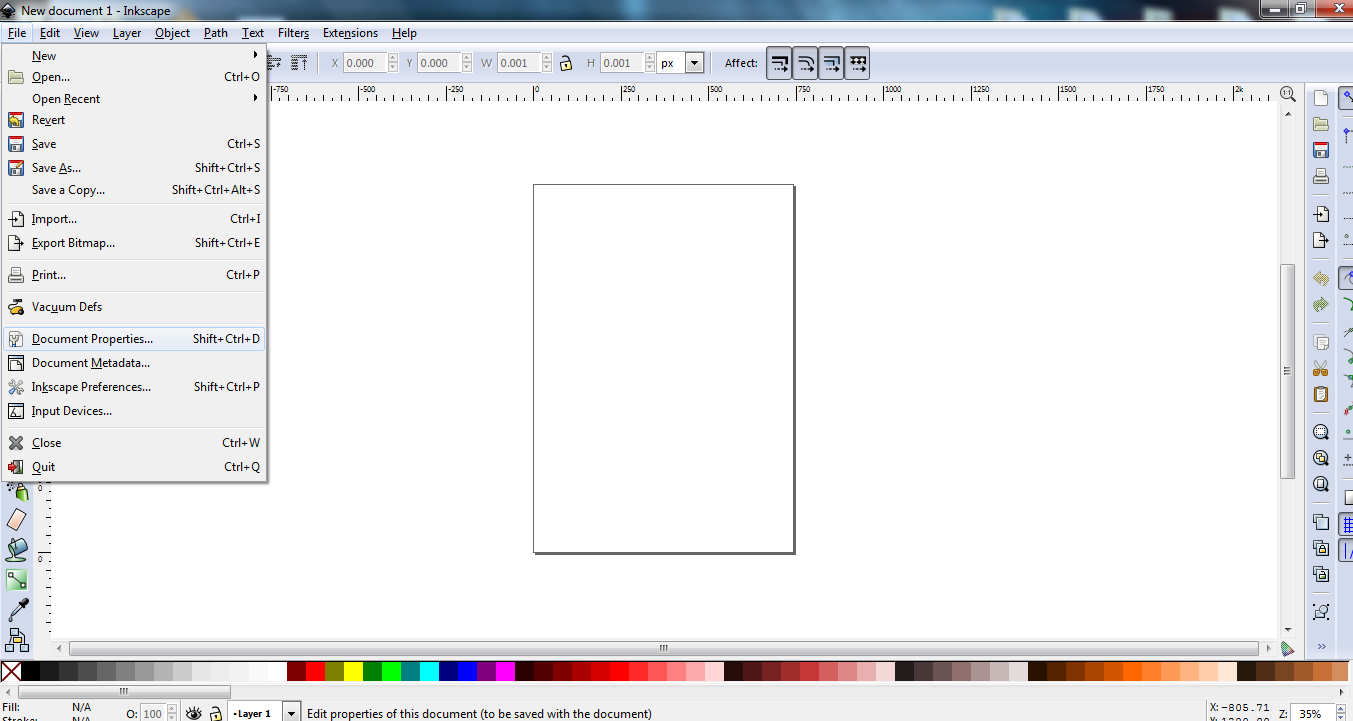
Task: Click the horizontal canvas scrollbar
Action: [664, 649]
